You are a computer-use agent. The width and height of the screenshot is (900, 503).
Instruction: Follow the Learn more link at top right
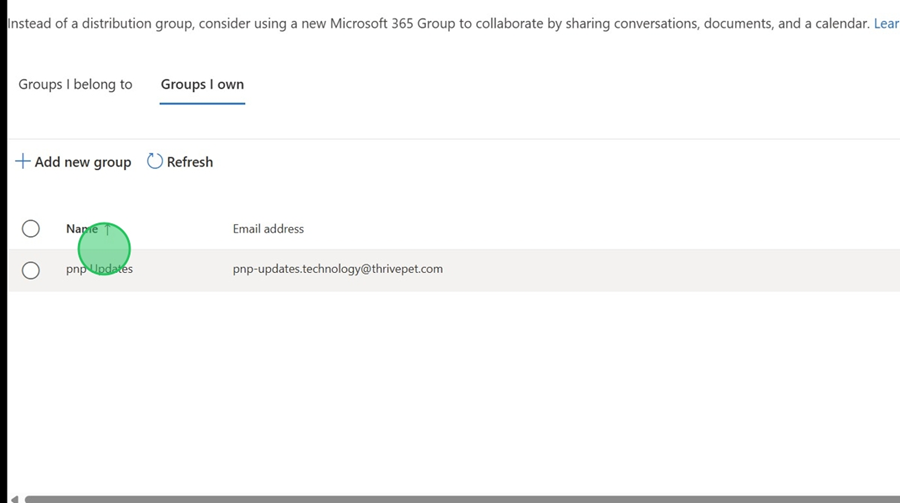(886, 23)
